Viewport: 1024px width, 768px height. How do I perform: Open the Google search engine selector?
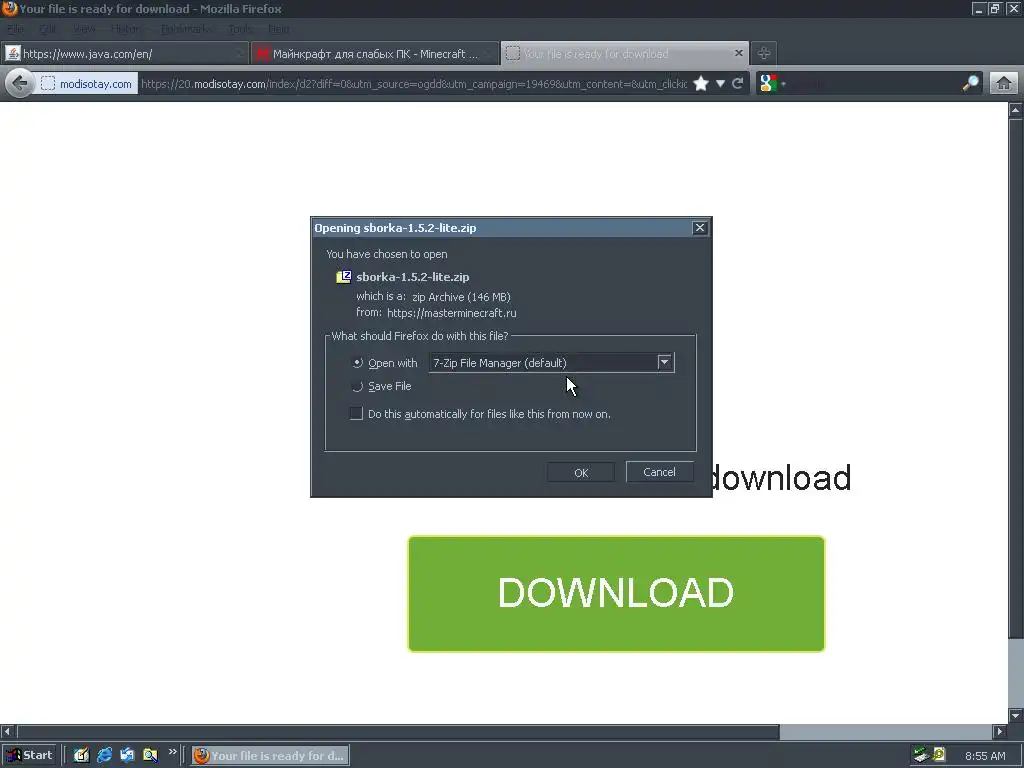(772, 84)
